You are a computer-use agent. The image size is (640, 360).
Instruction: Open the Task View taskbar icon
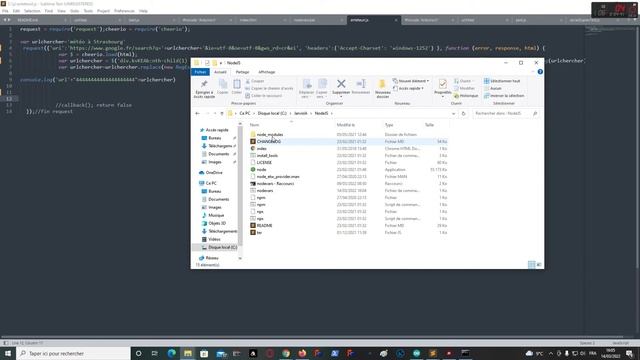pos(155,353)
